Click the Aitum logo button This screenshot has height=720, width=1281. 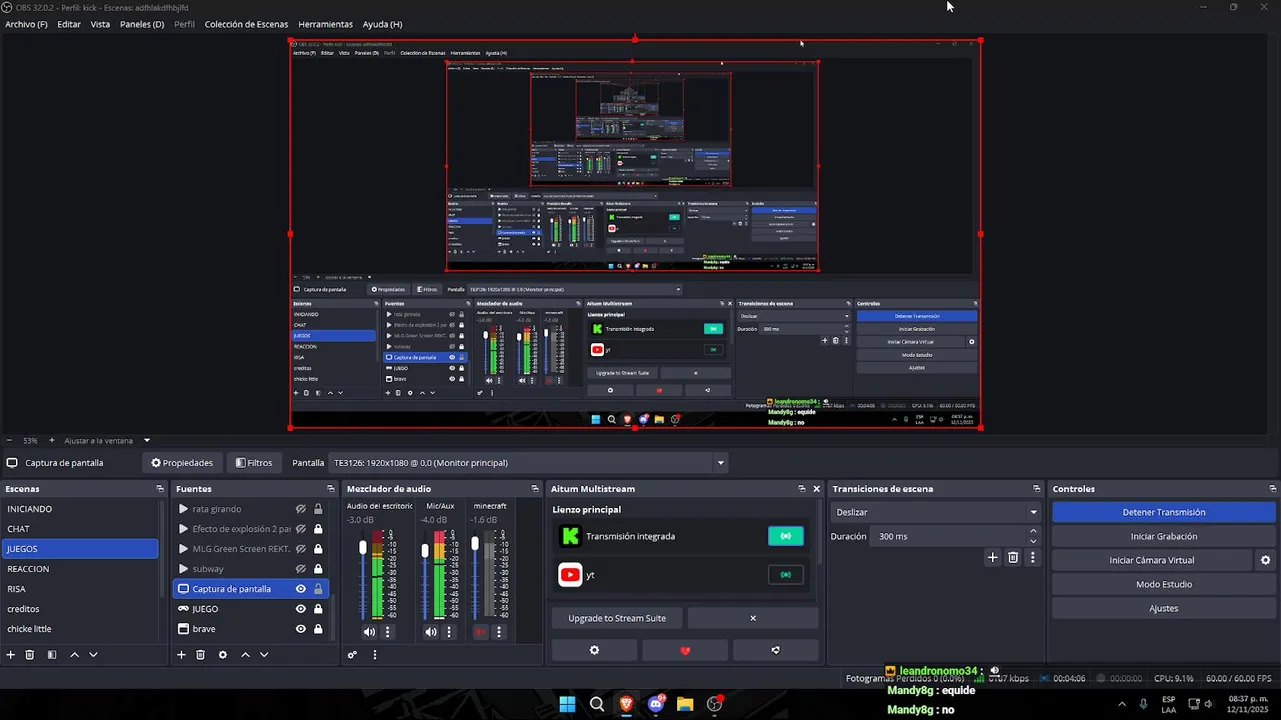(x=776, y=650)
